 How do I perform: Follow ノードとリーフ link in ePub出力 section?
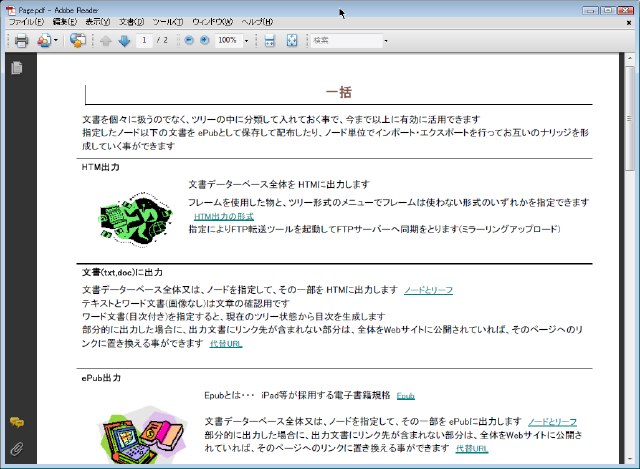pos(552,422)
